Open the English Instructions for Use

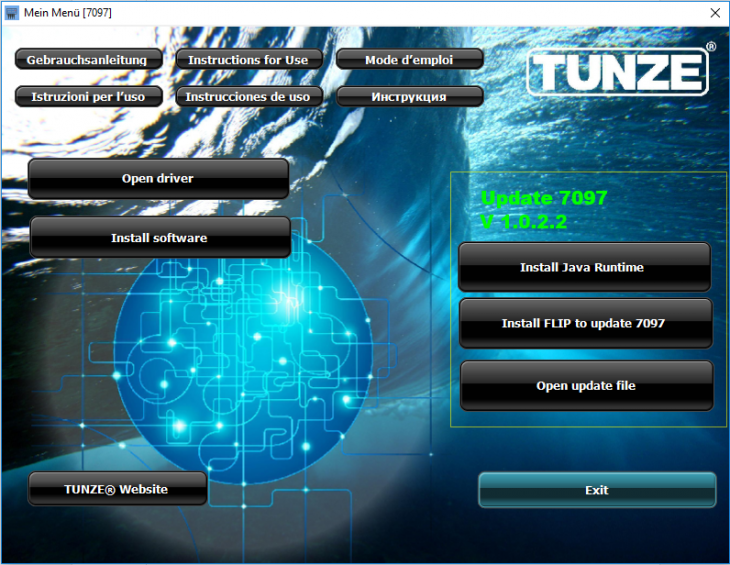(x=248, y=60)
